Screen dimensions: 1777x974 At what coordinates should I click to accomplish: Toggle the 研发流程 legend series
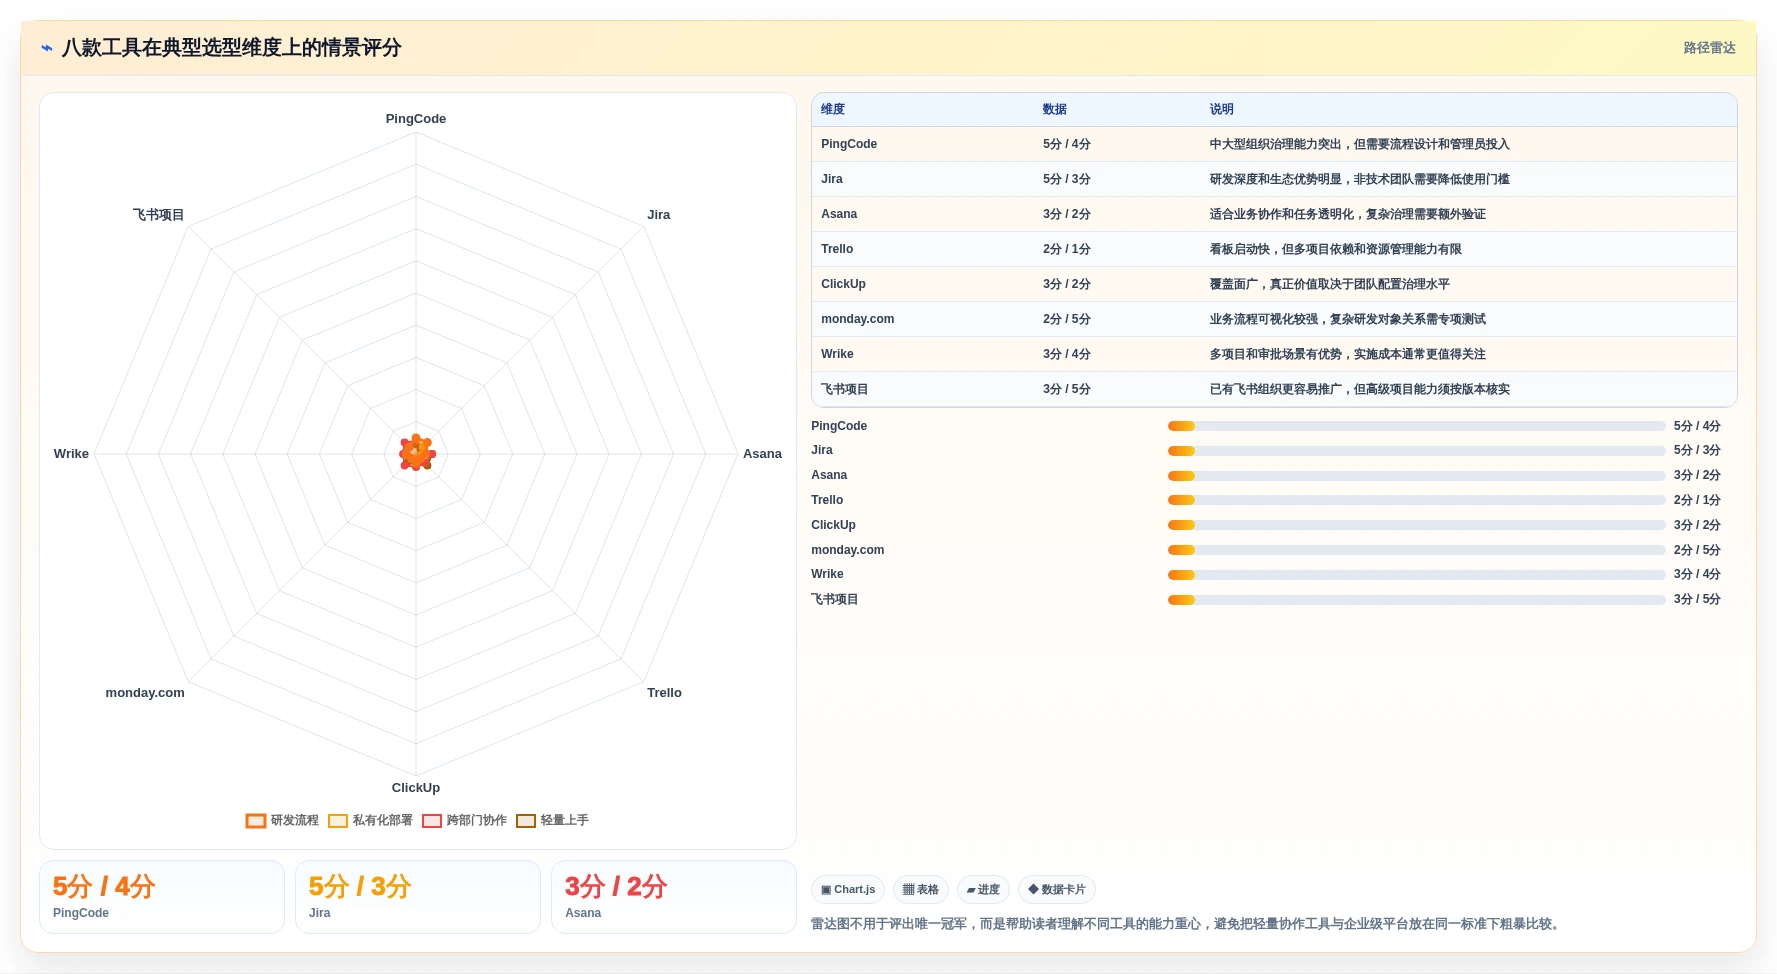(282, 820)
